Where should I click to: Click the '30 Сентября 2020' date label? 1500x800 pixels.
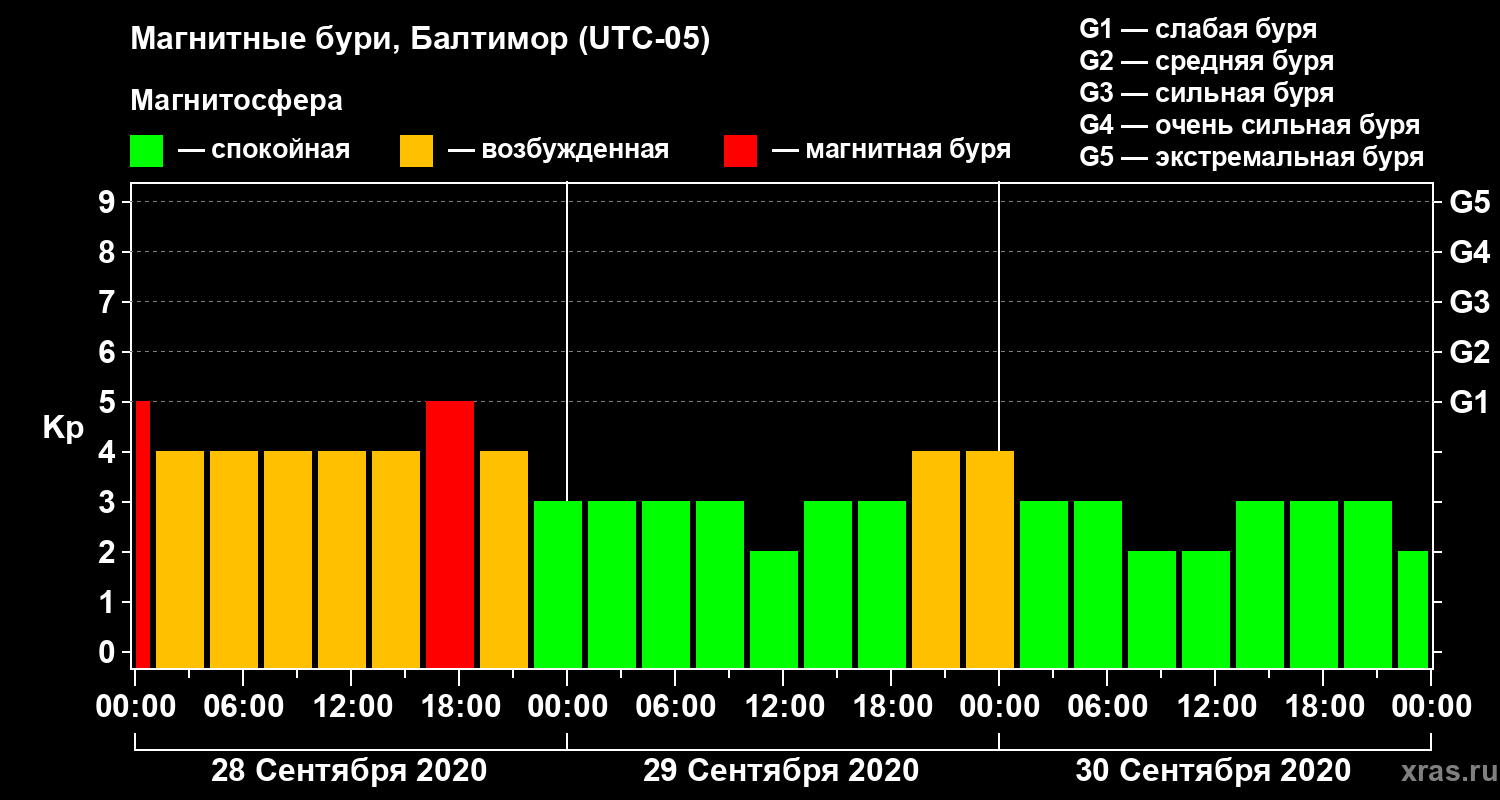(1213, 771)
